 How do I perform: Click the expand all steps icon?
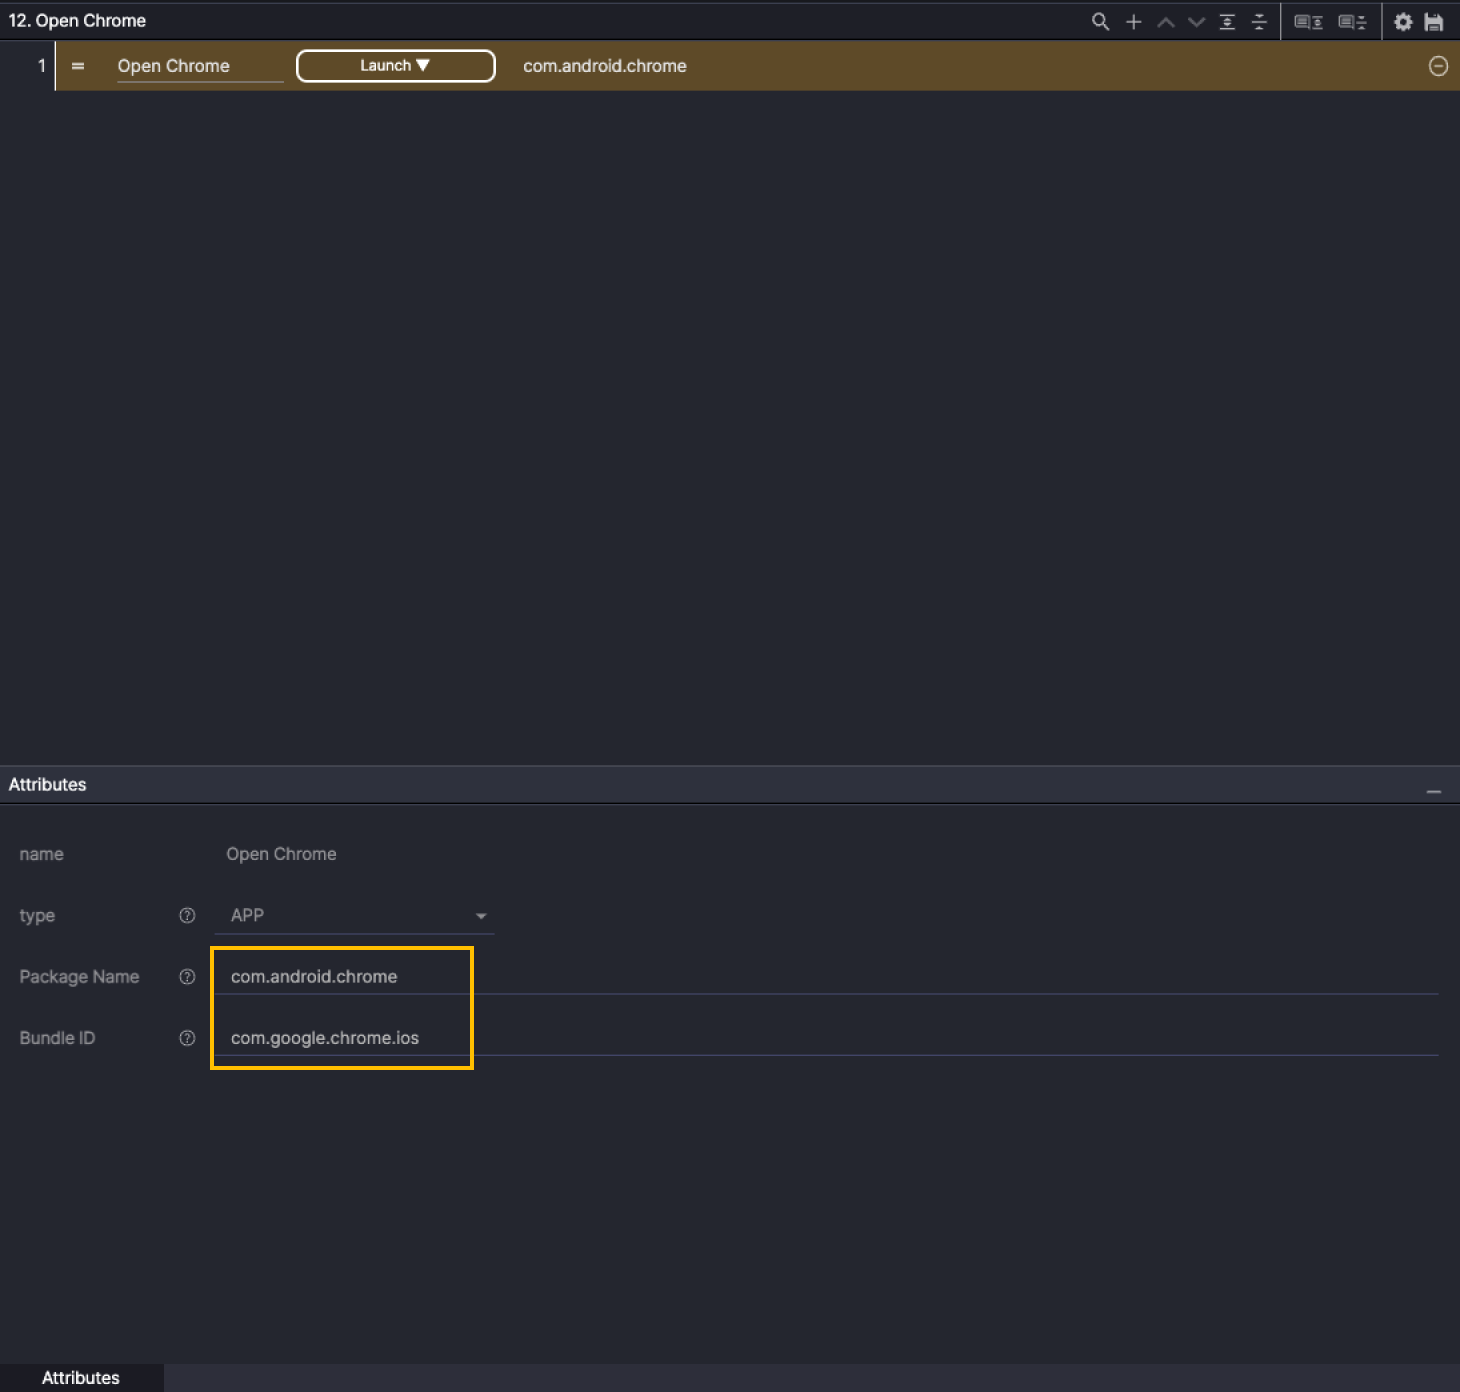point(1227,21)
